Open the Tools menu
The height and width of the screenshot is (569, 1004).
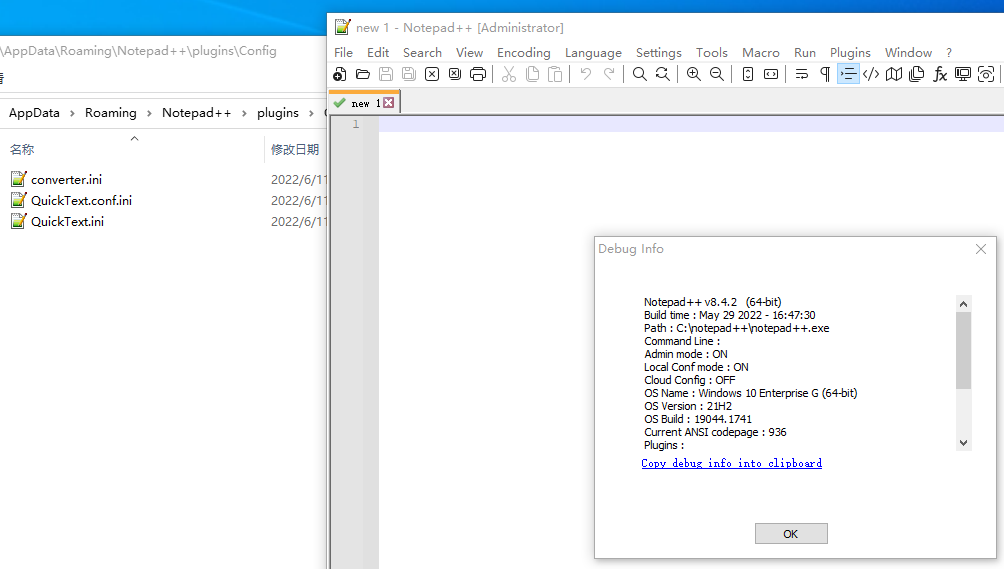(x=711, y=52)
